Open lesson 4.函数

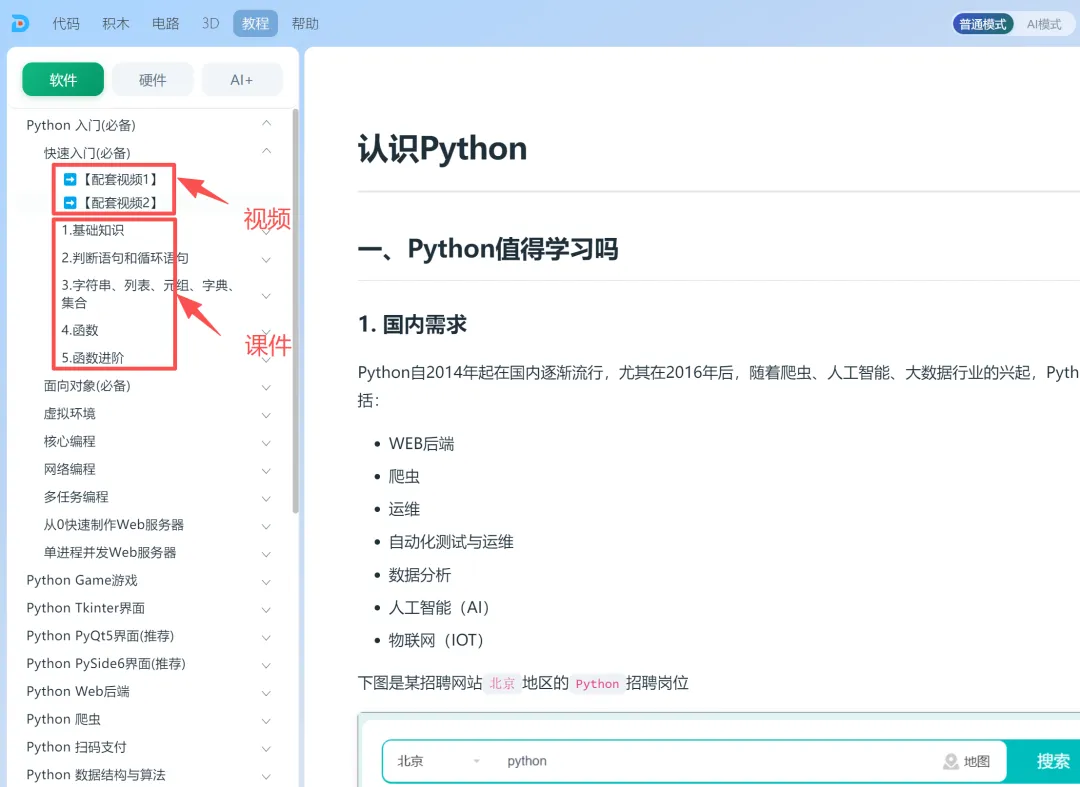80,330
